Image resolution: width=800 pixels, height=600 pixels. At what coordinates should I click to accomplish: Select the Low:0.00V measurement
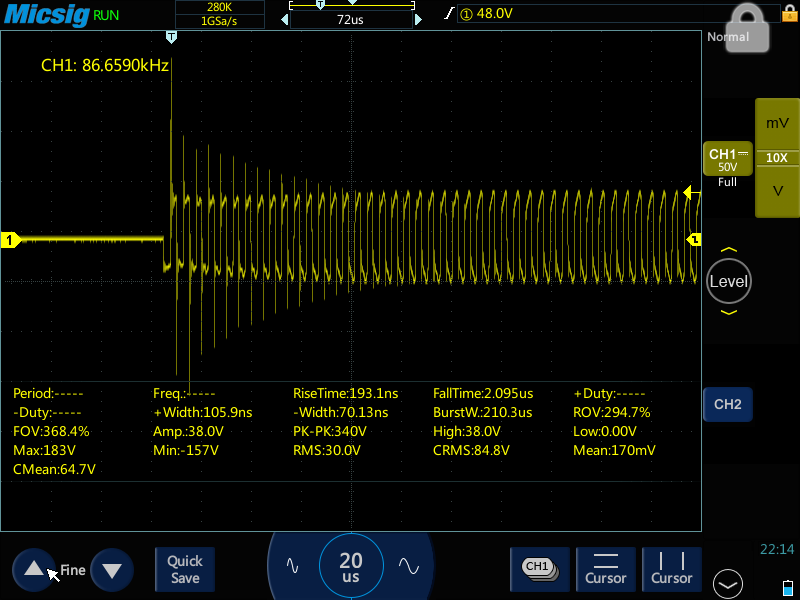pos(605,432)
